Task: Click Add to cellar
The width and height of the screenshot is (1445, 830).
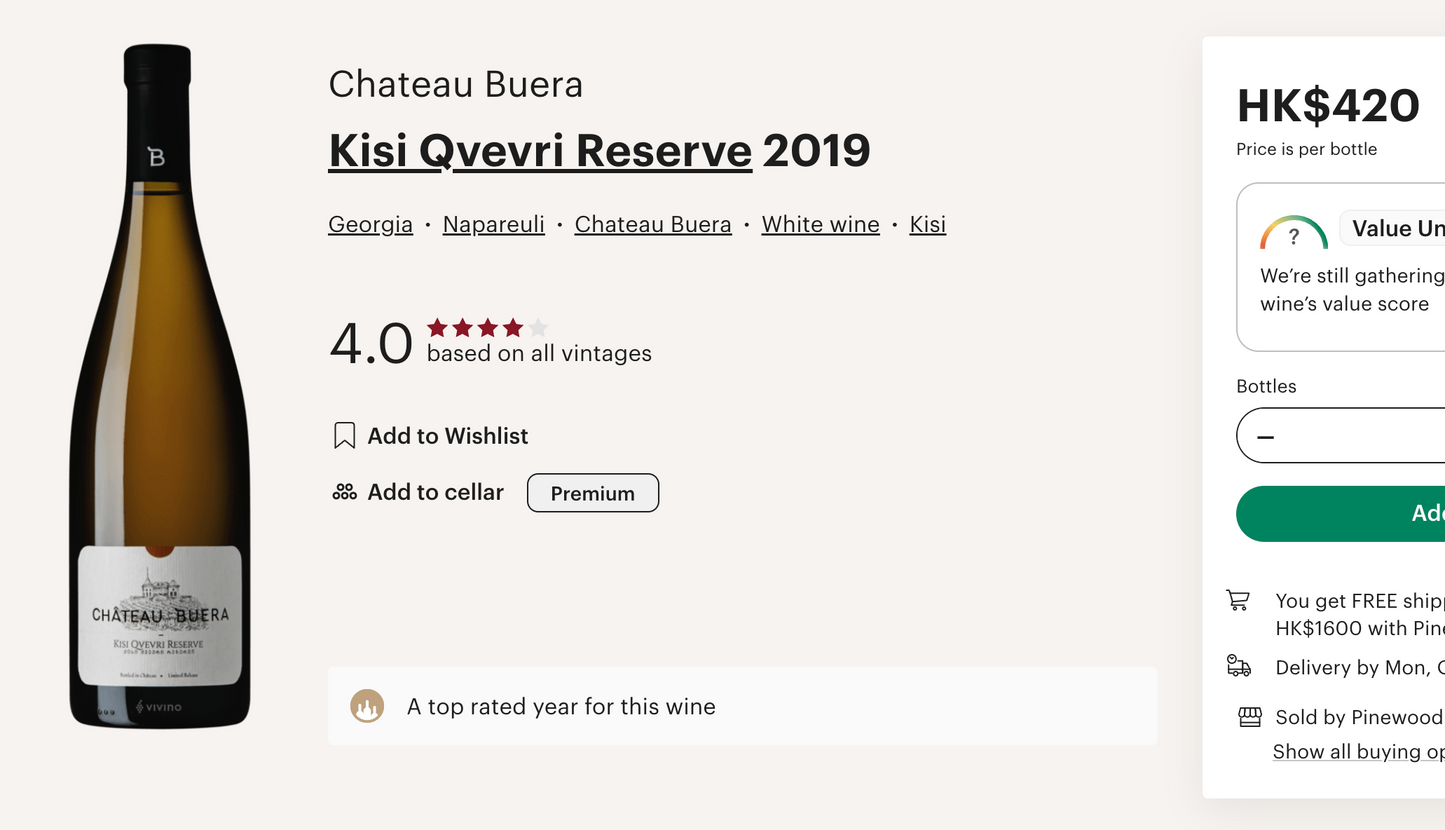Action: click(x=435, y=492)
